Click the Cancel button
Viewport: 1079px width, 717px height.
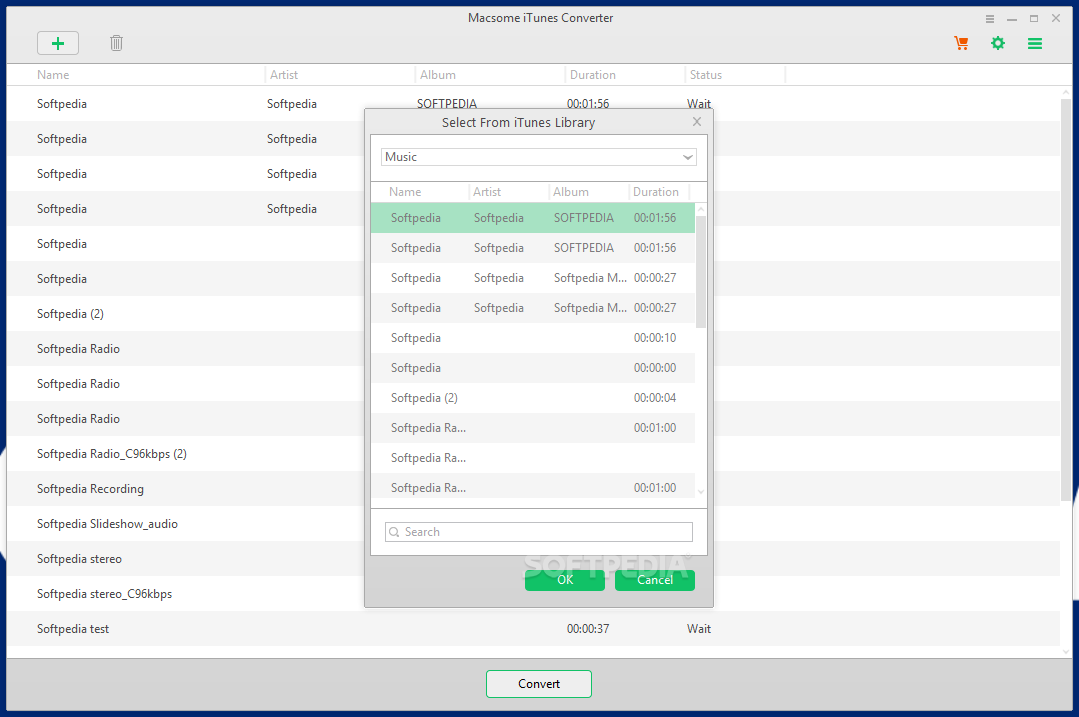click(x=654, y=580)
